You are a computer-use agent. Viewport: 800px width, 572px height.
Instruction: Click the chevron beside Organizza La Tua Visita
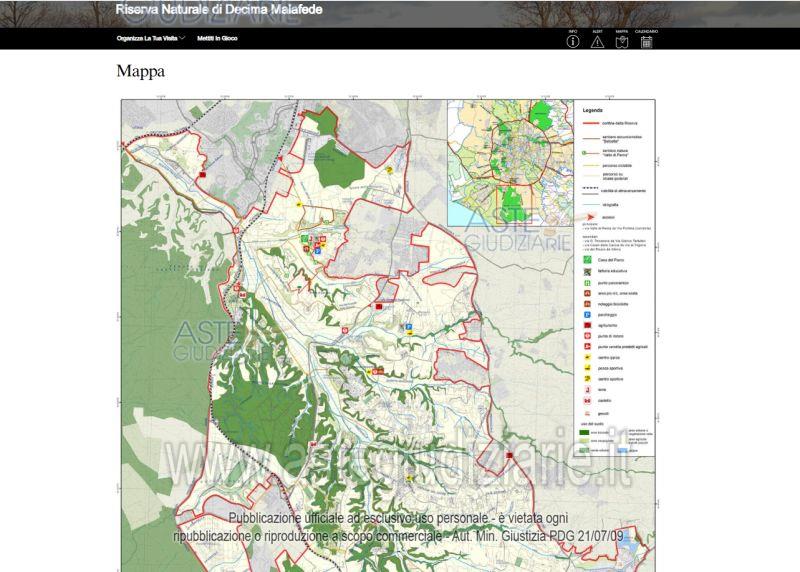point(182,38)
